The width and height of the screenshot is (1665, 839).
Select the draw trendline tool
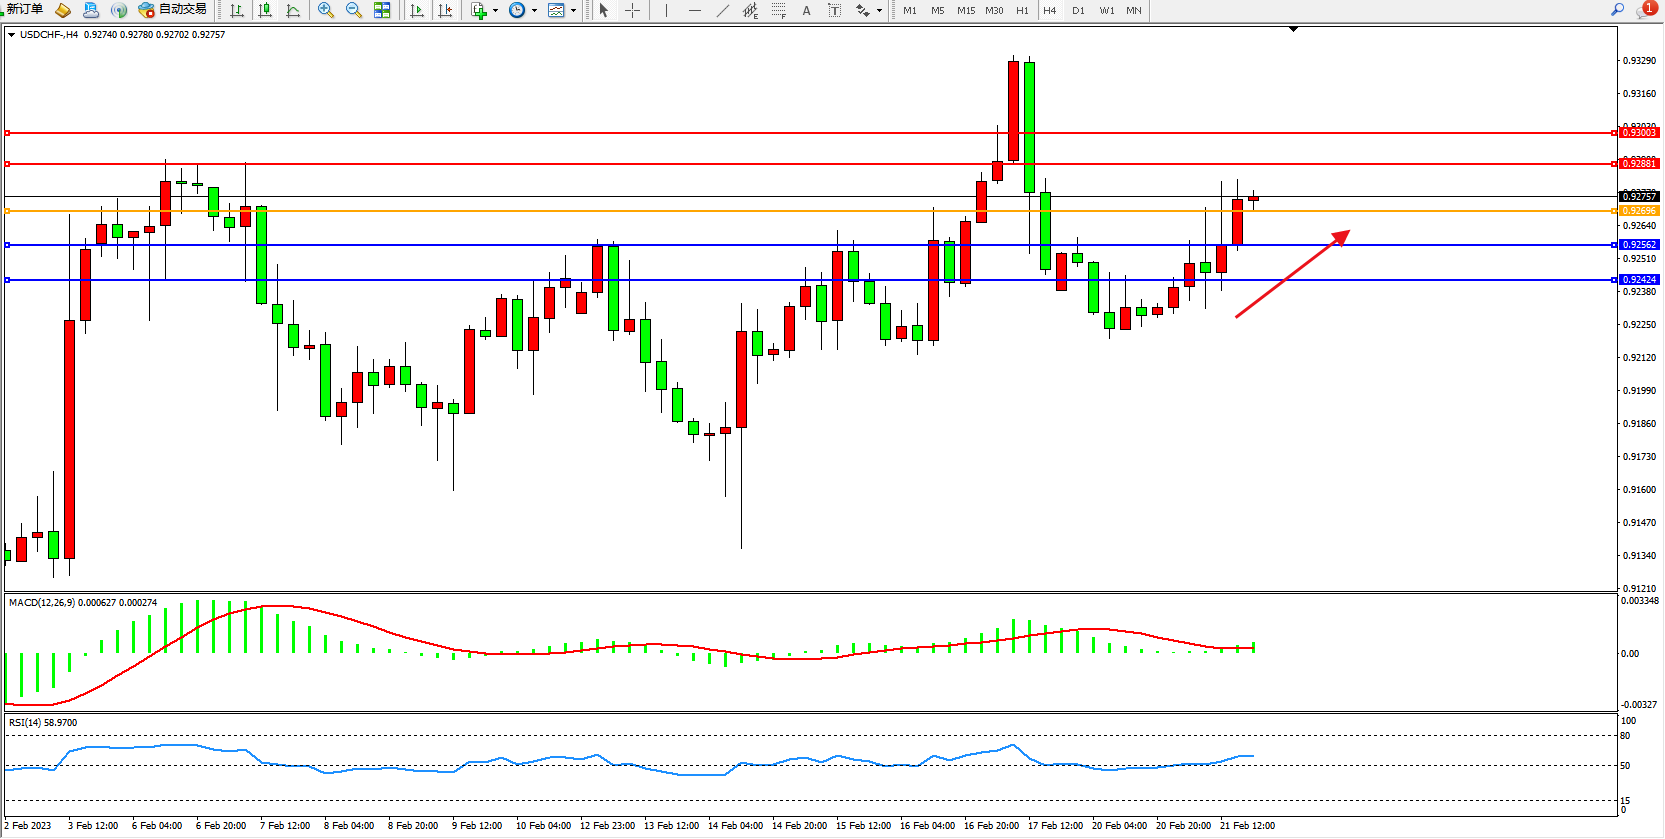[723, 10]
